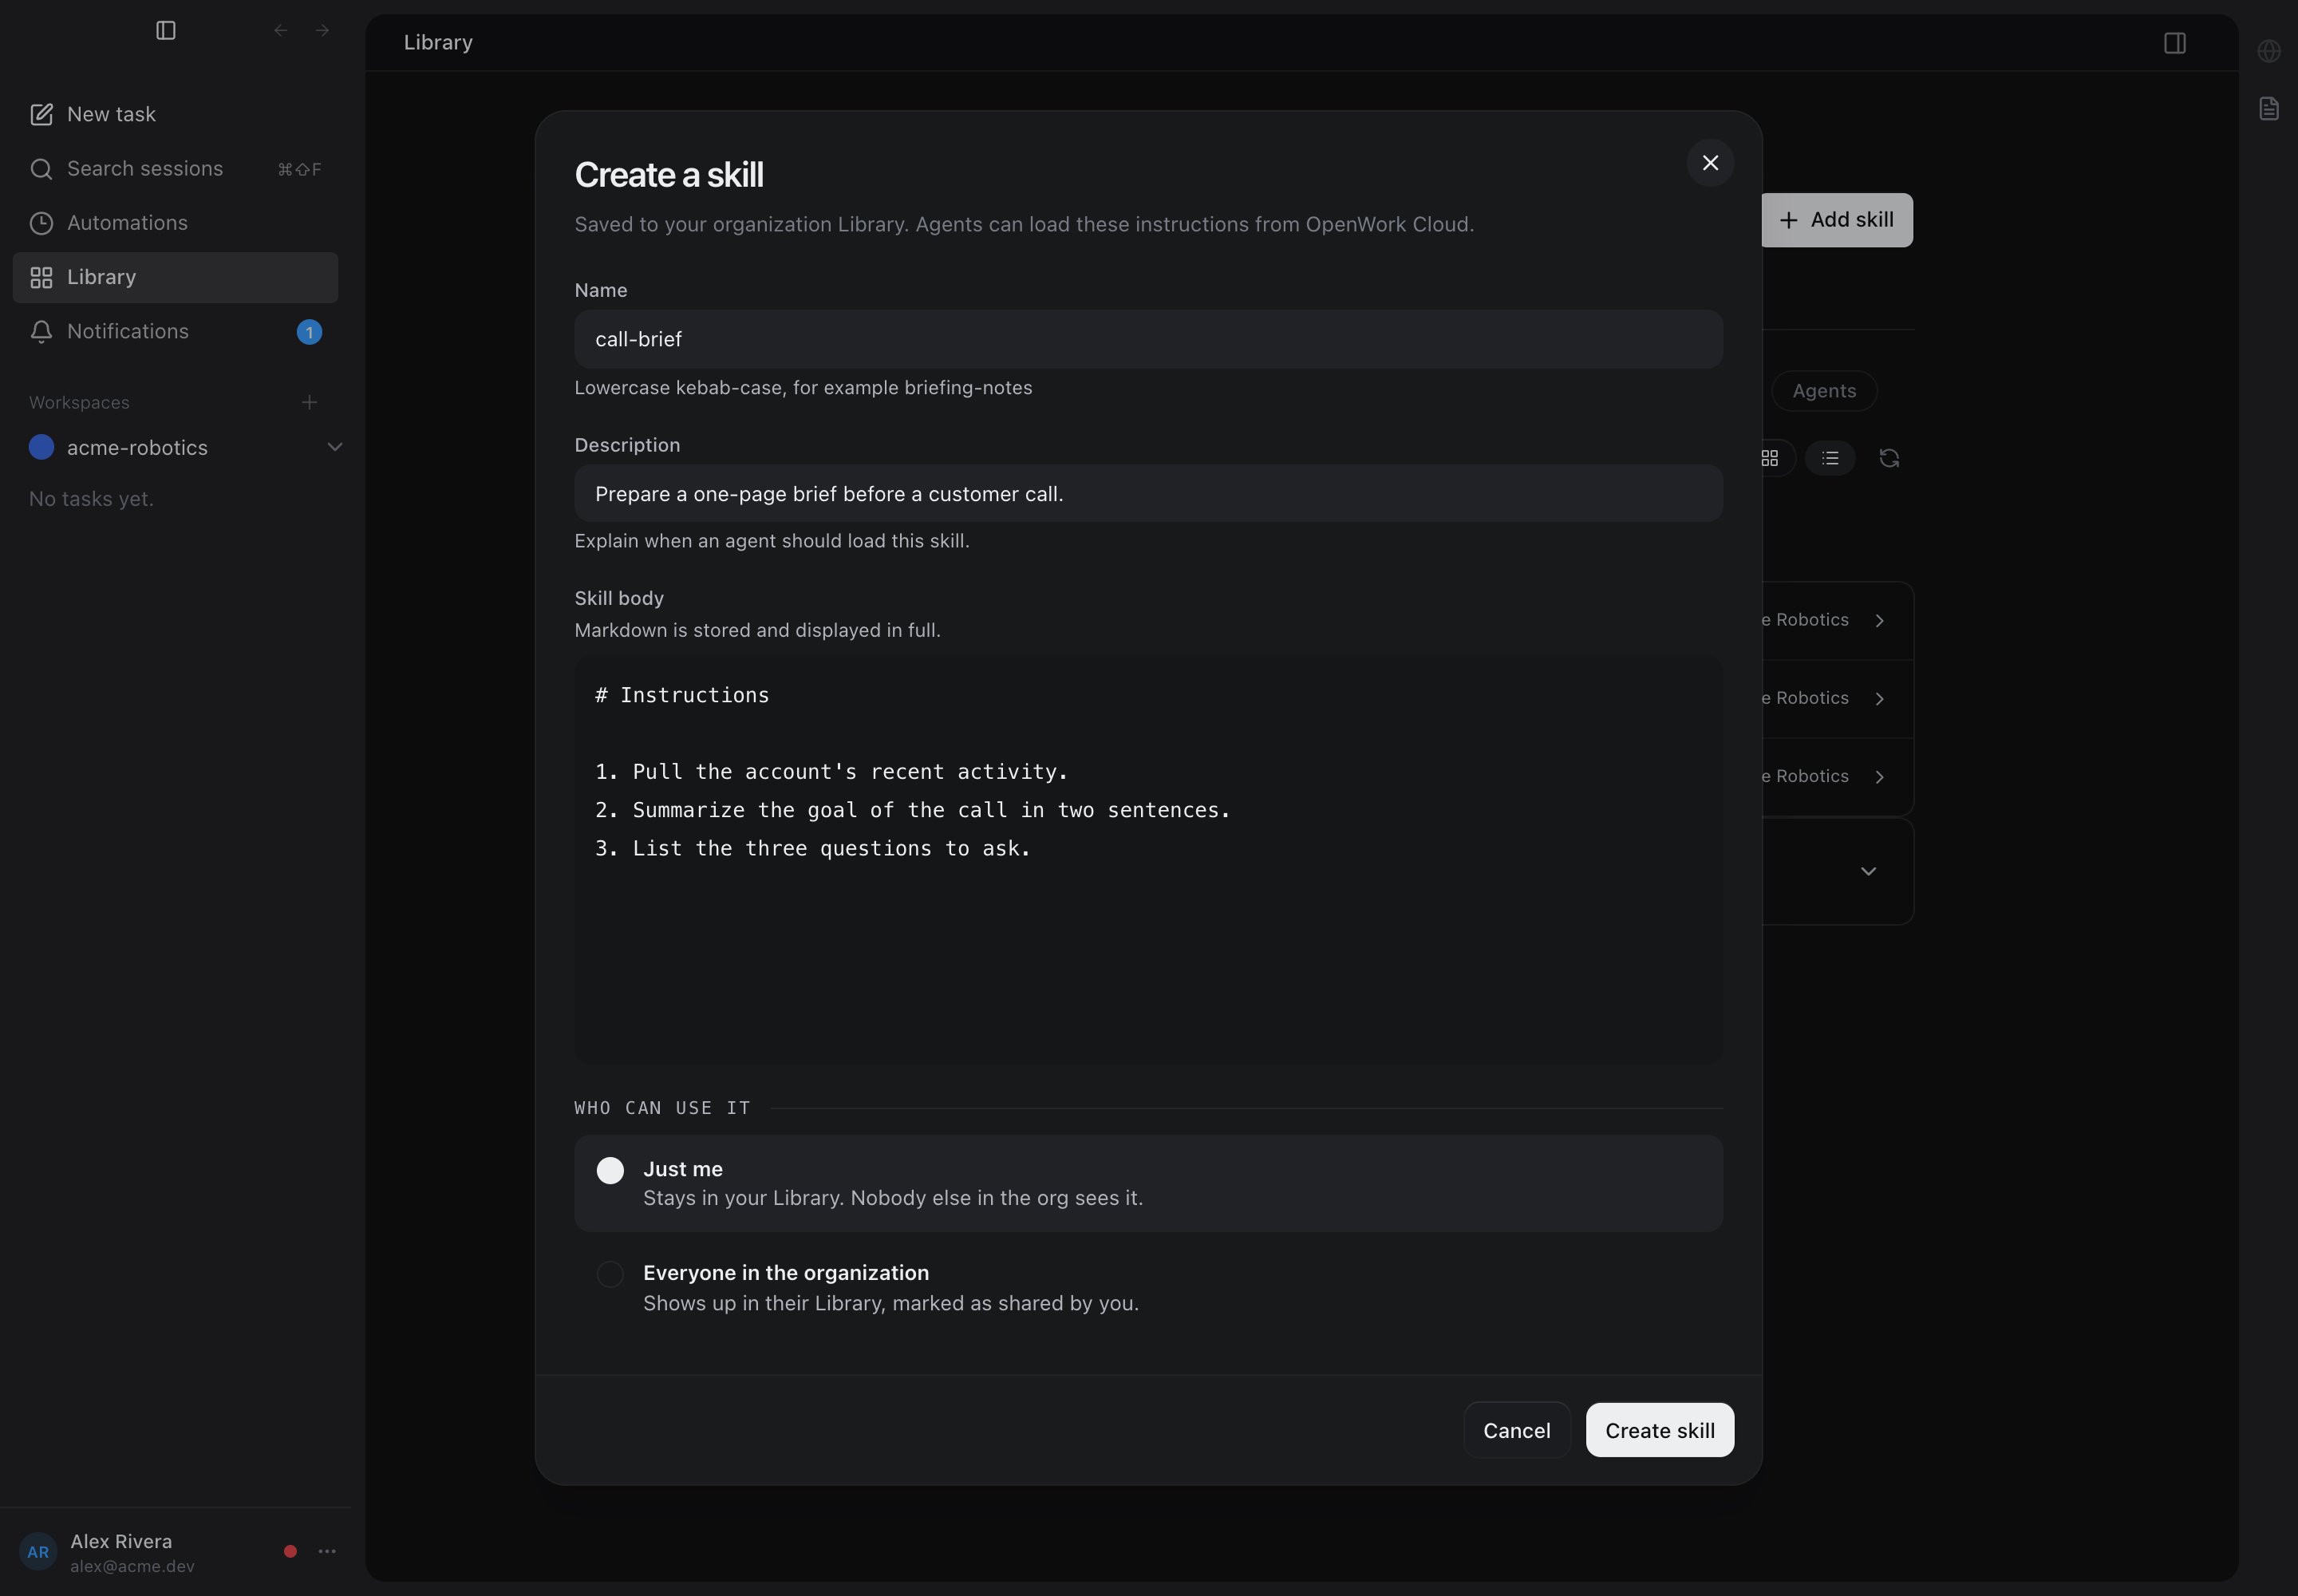Go back with the left arrow
This screenshot has height=1596, width=2298.
tap(281, 31)
